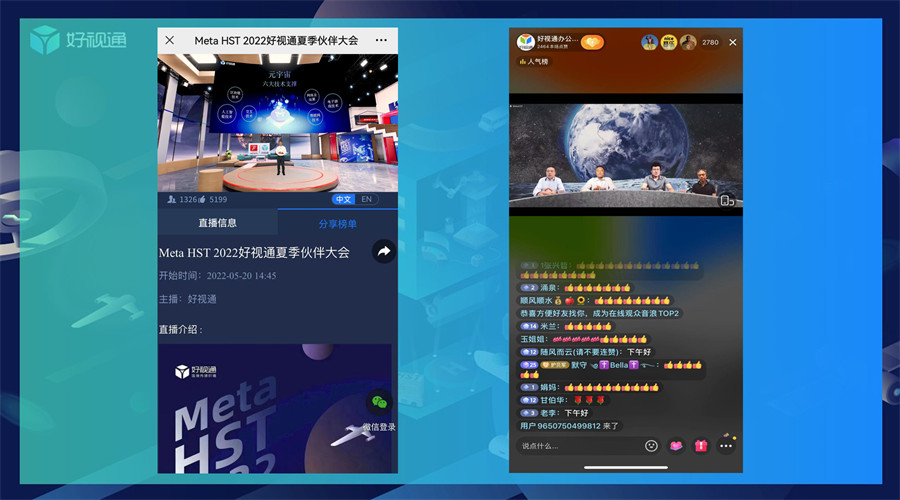
Task: Click the 主播: 好视通 line
Action: [x=188, y=299]
